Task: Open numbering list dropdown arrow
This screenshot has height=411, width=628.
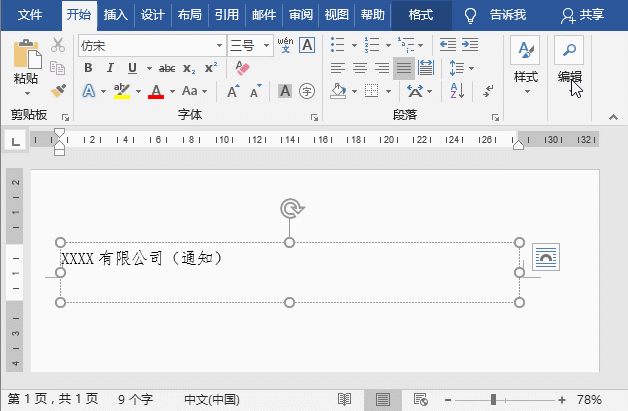Action: point(388,45)
